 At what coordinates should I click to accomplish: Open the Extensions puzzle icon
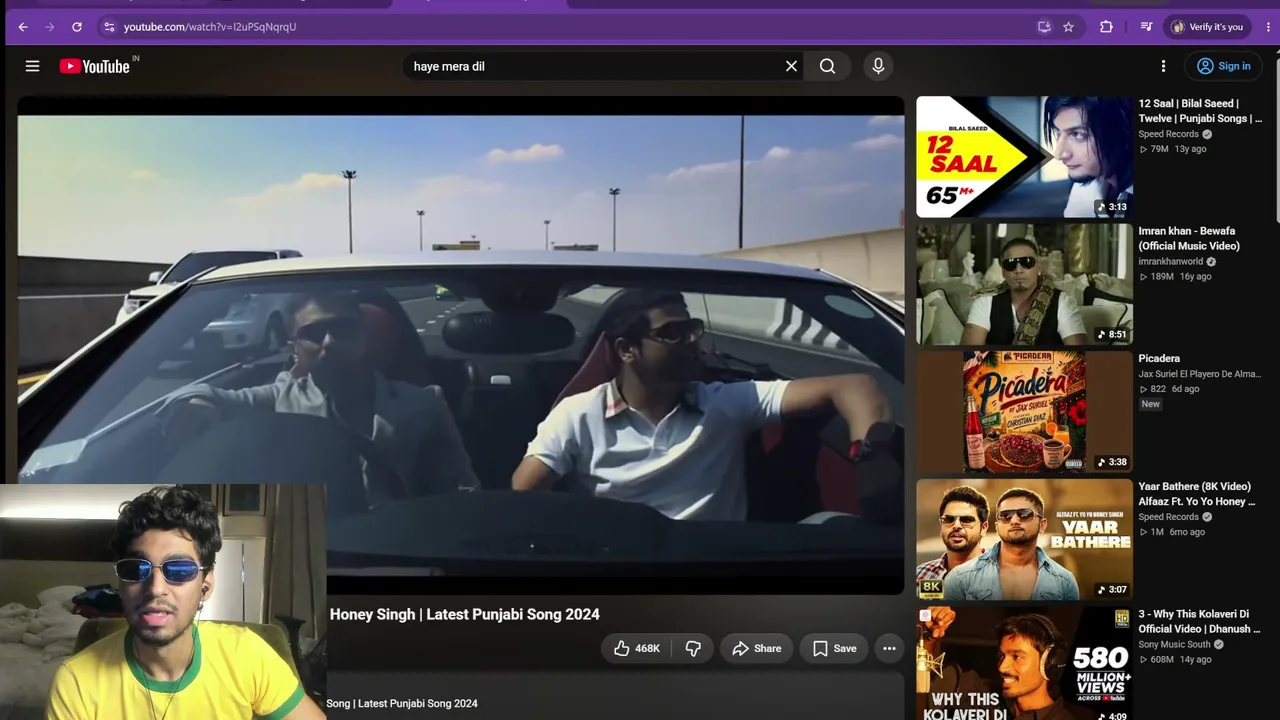(1106, 27)
